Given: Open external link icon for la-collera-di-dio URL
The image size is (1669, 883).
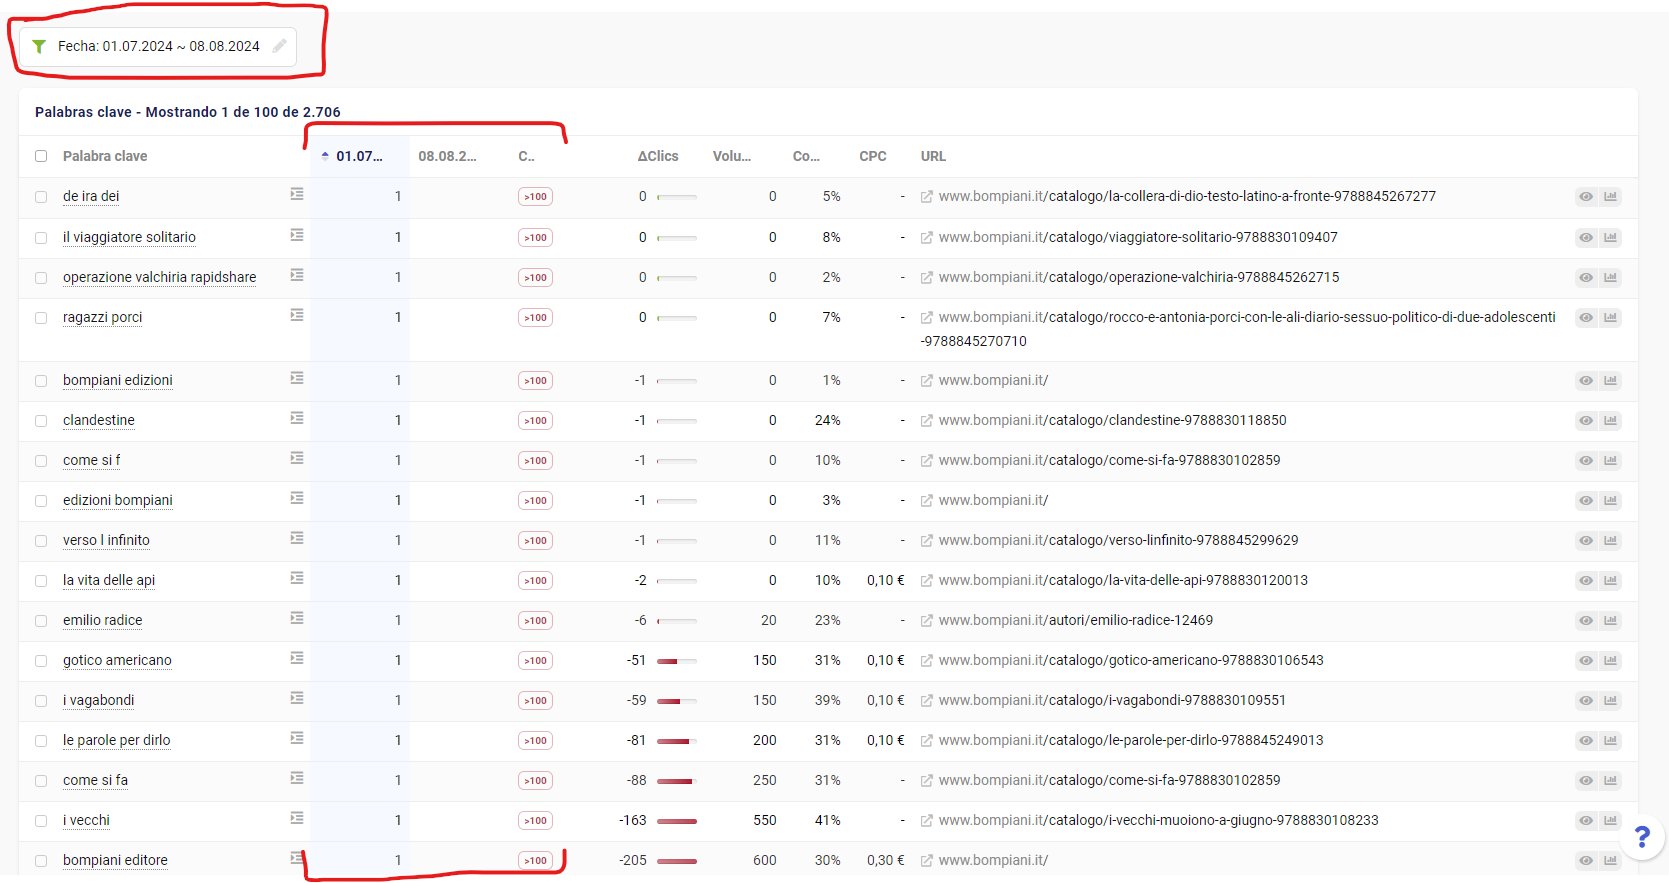Looking at the screenshot, I should (x=927, y=197).
